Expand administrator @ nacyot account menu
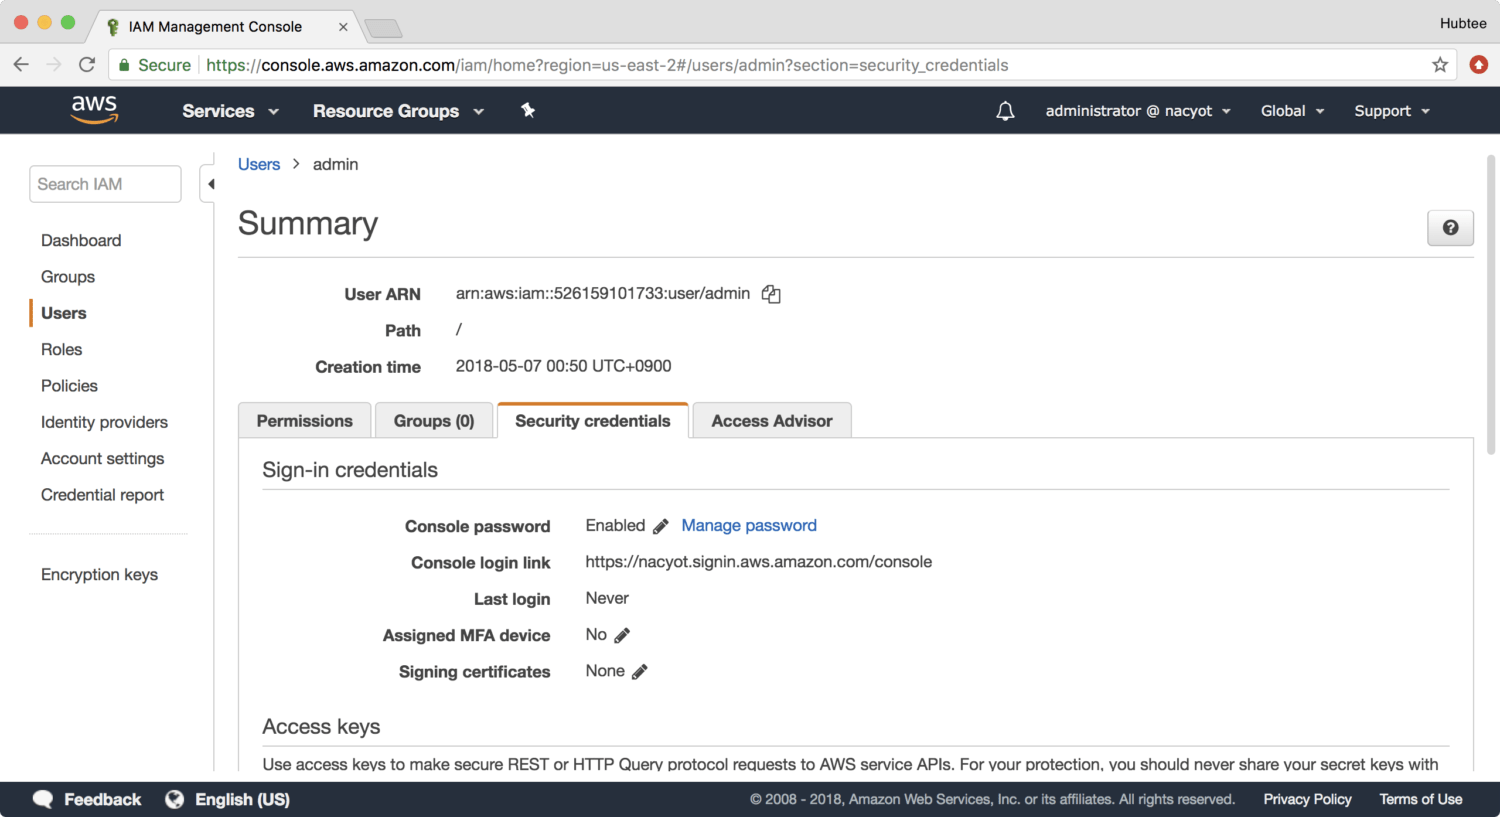This screenshot has width=1500, height=817. [1138, 111]
